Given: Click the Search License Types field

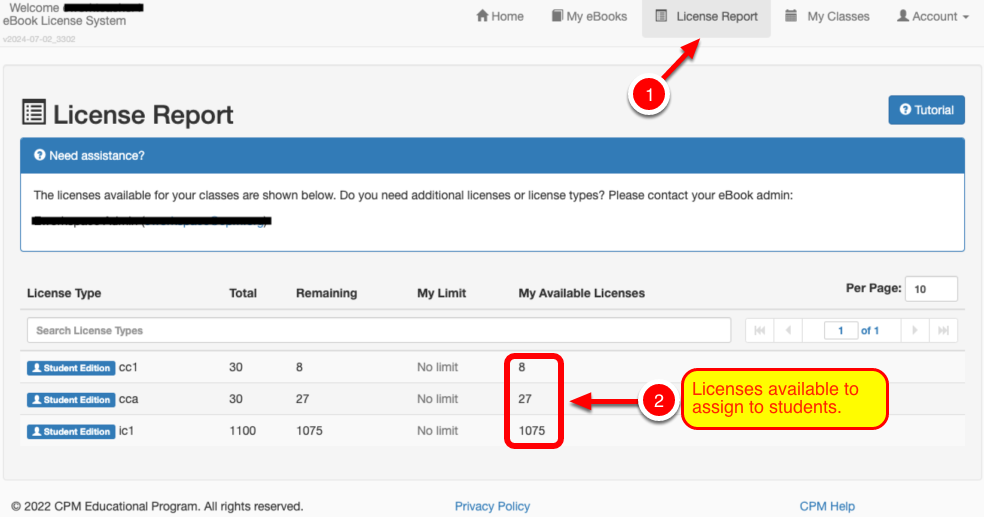Looking at the screenshot, I should point(379,330).
